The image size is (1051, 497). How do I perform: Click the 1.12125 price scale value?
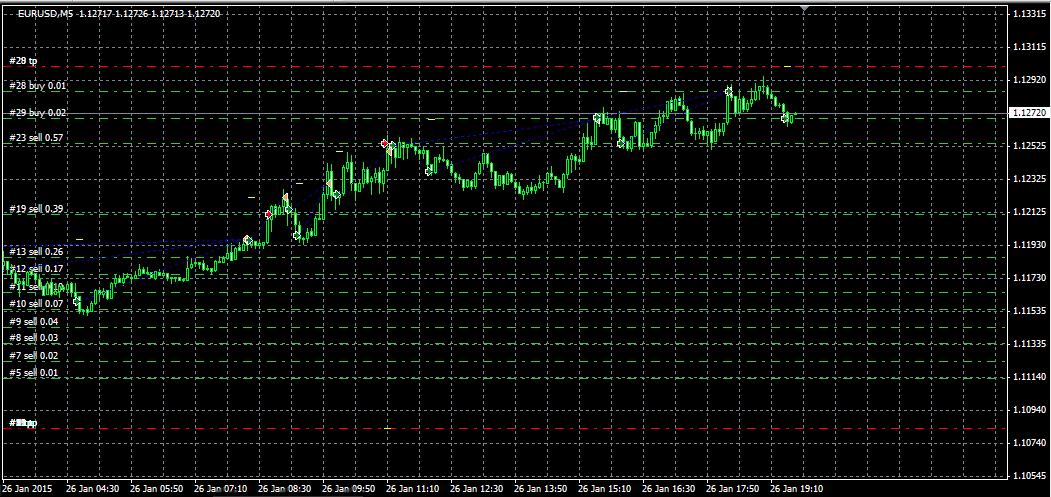[x=1028, y=212]
